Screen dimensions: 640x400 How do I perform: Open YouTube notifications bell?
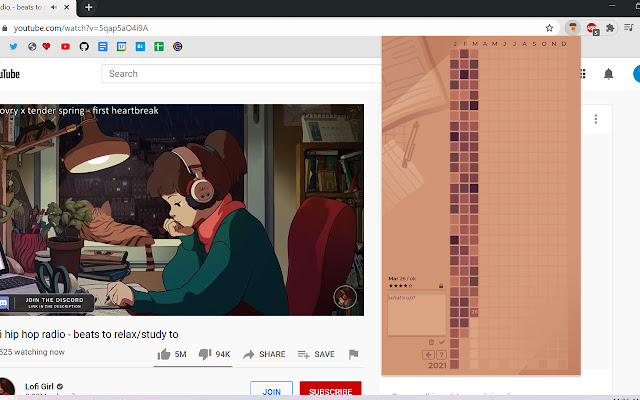tap(609, 74)
